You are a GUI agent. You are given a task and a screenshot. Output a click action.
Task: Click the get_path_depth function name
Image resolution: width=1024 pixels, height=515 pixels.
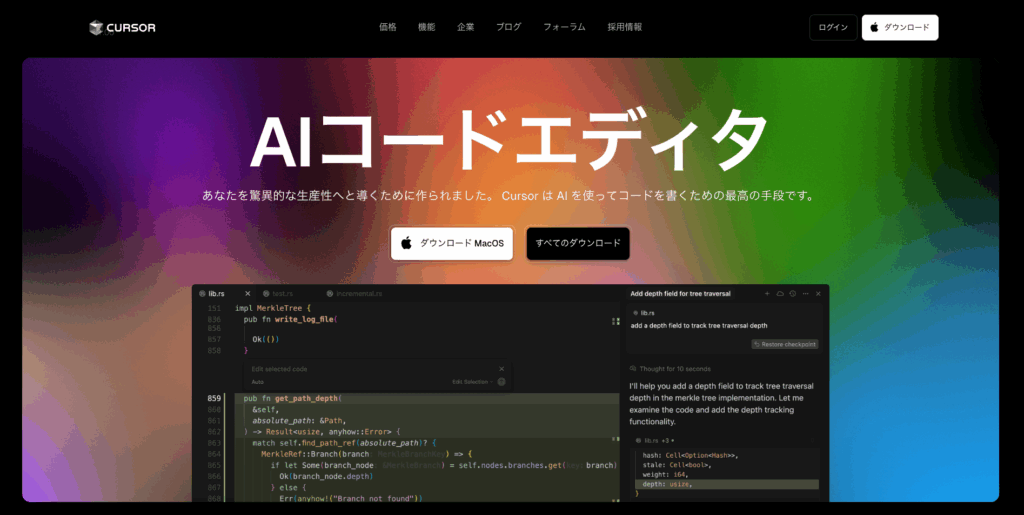[307, 398]
